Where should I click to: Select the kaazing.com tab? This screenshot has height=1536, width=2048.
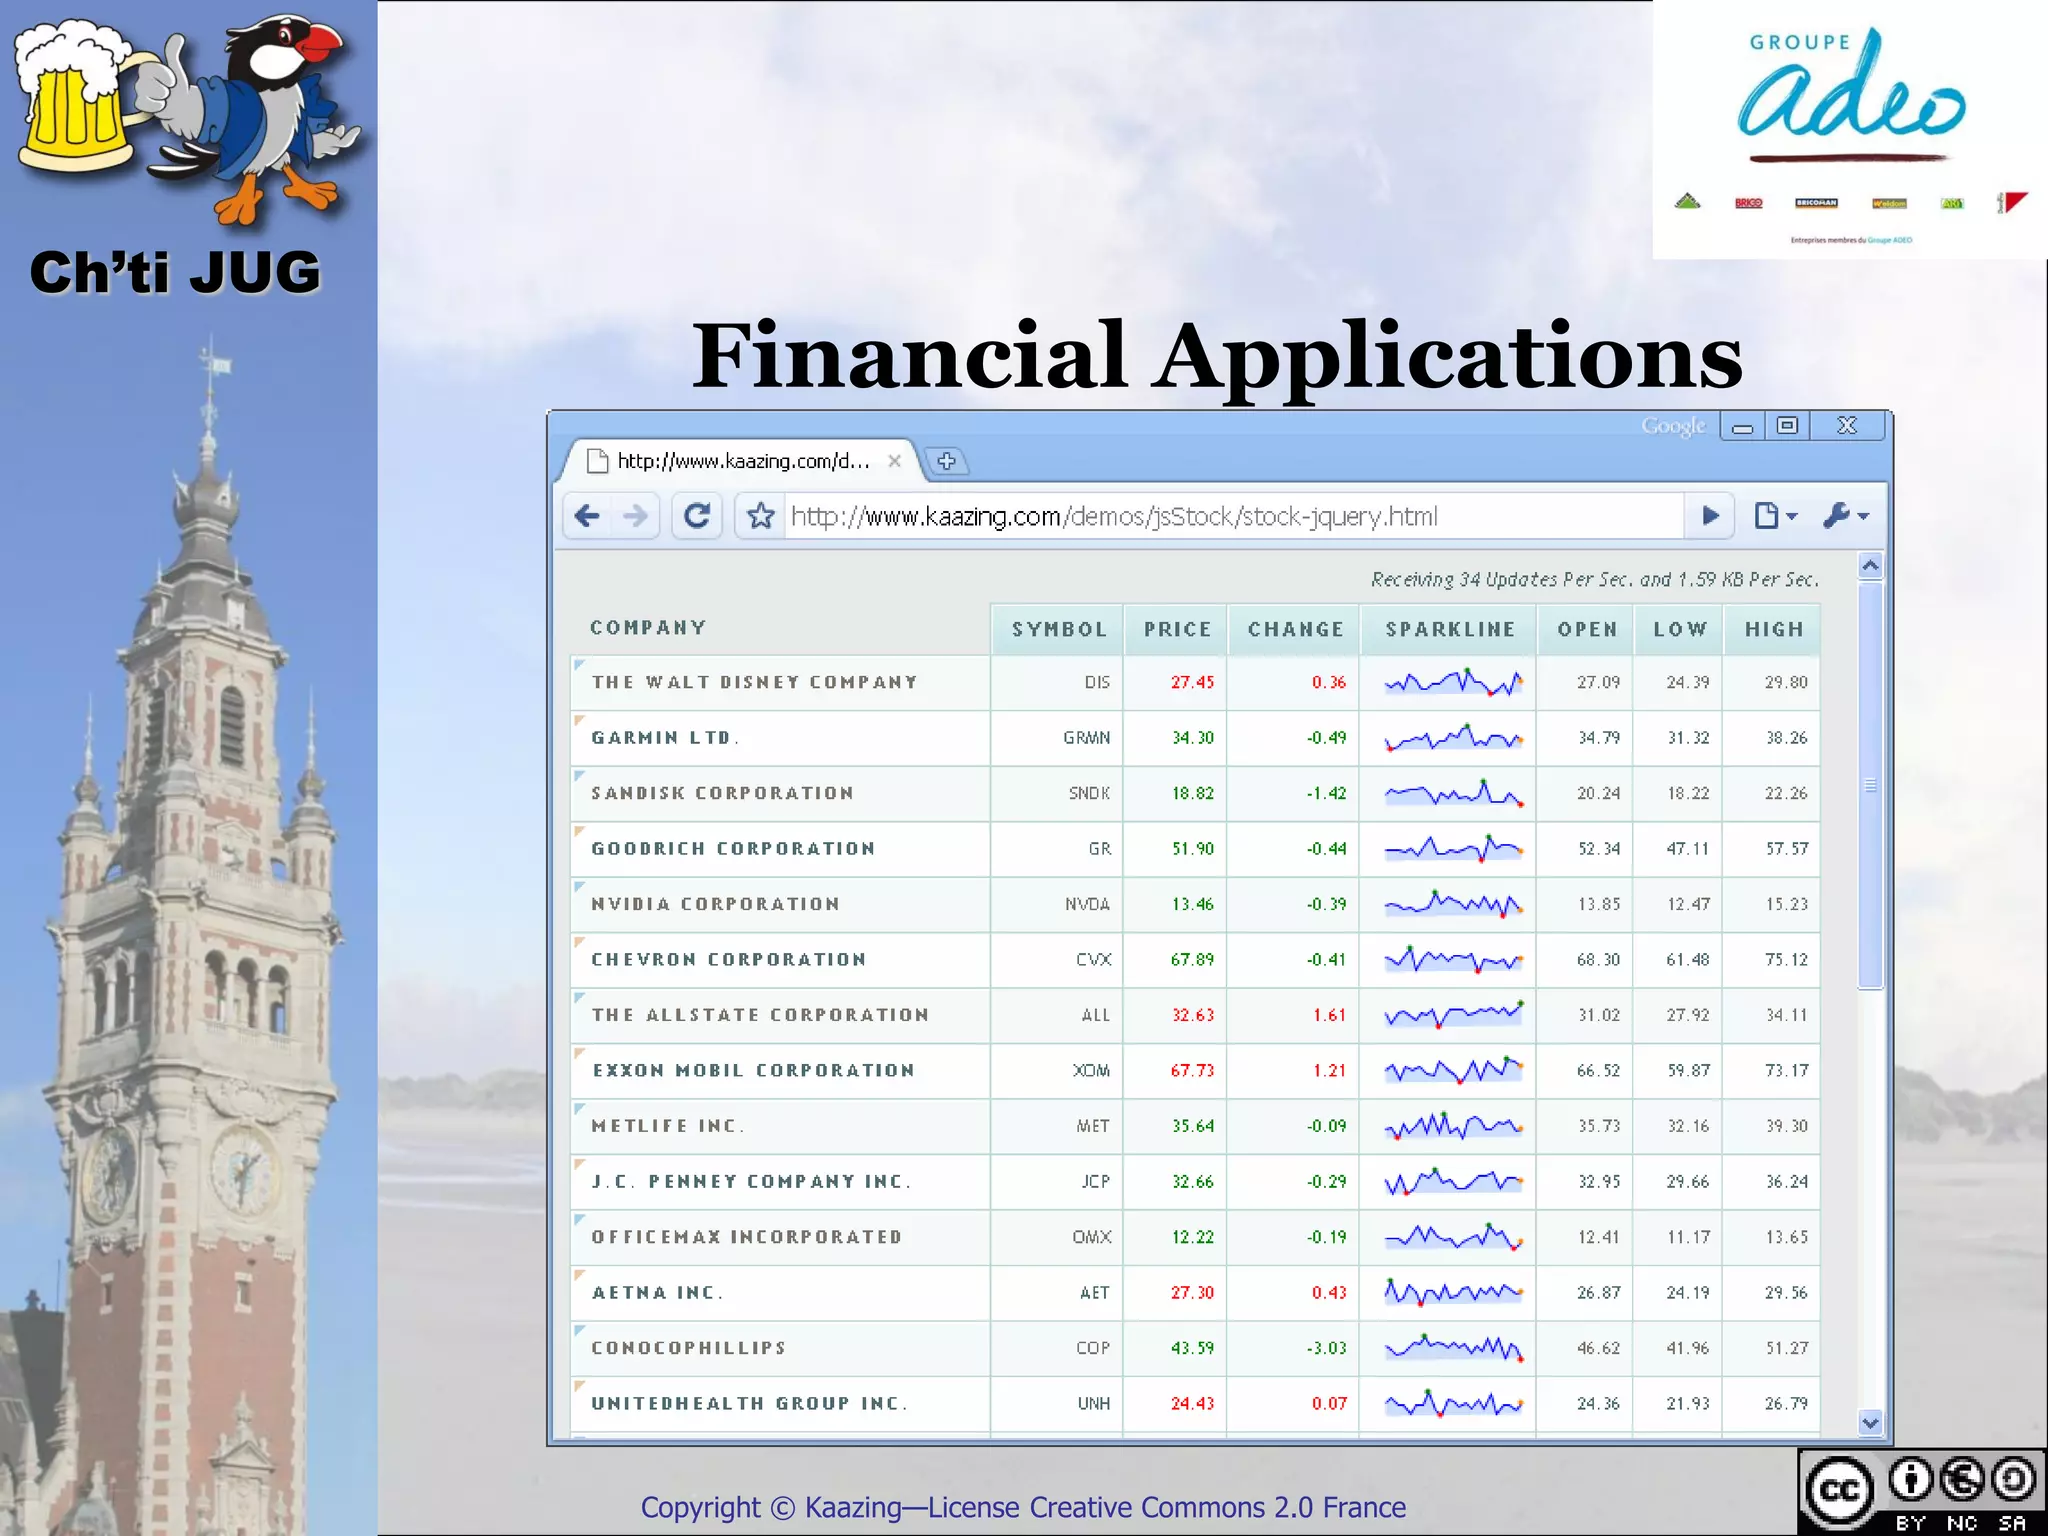[740, 461]
